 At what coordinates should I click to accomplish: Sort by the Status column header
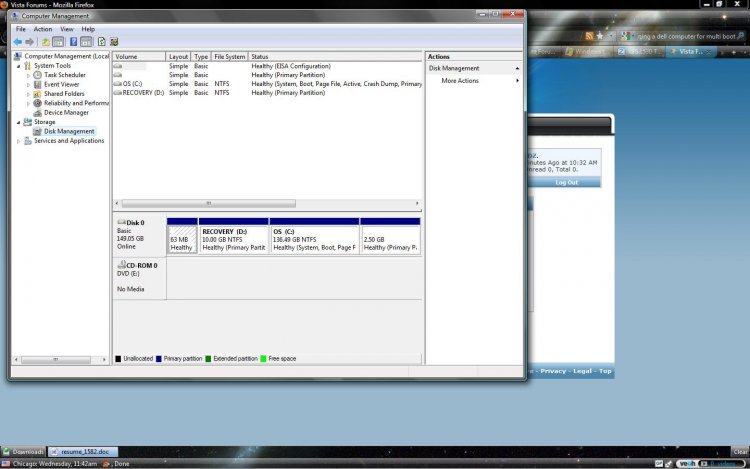(x=335, y=56)
